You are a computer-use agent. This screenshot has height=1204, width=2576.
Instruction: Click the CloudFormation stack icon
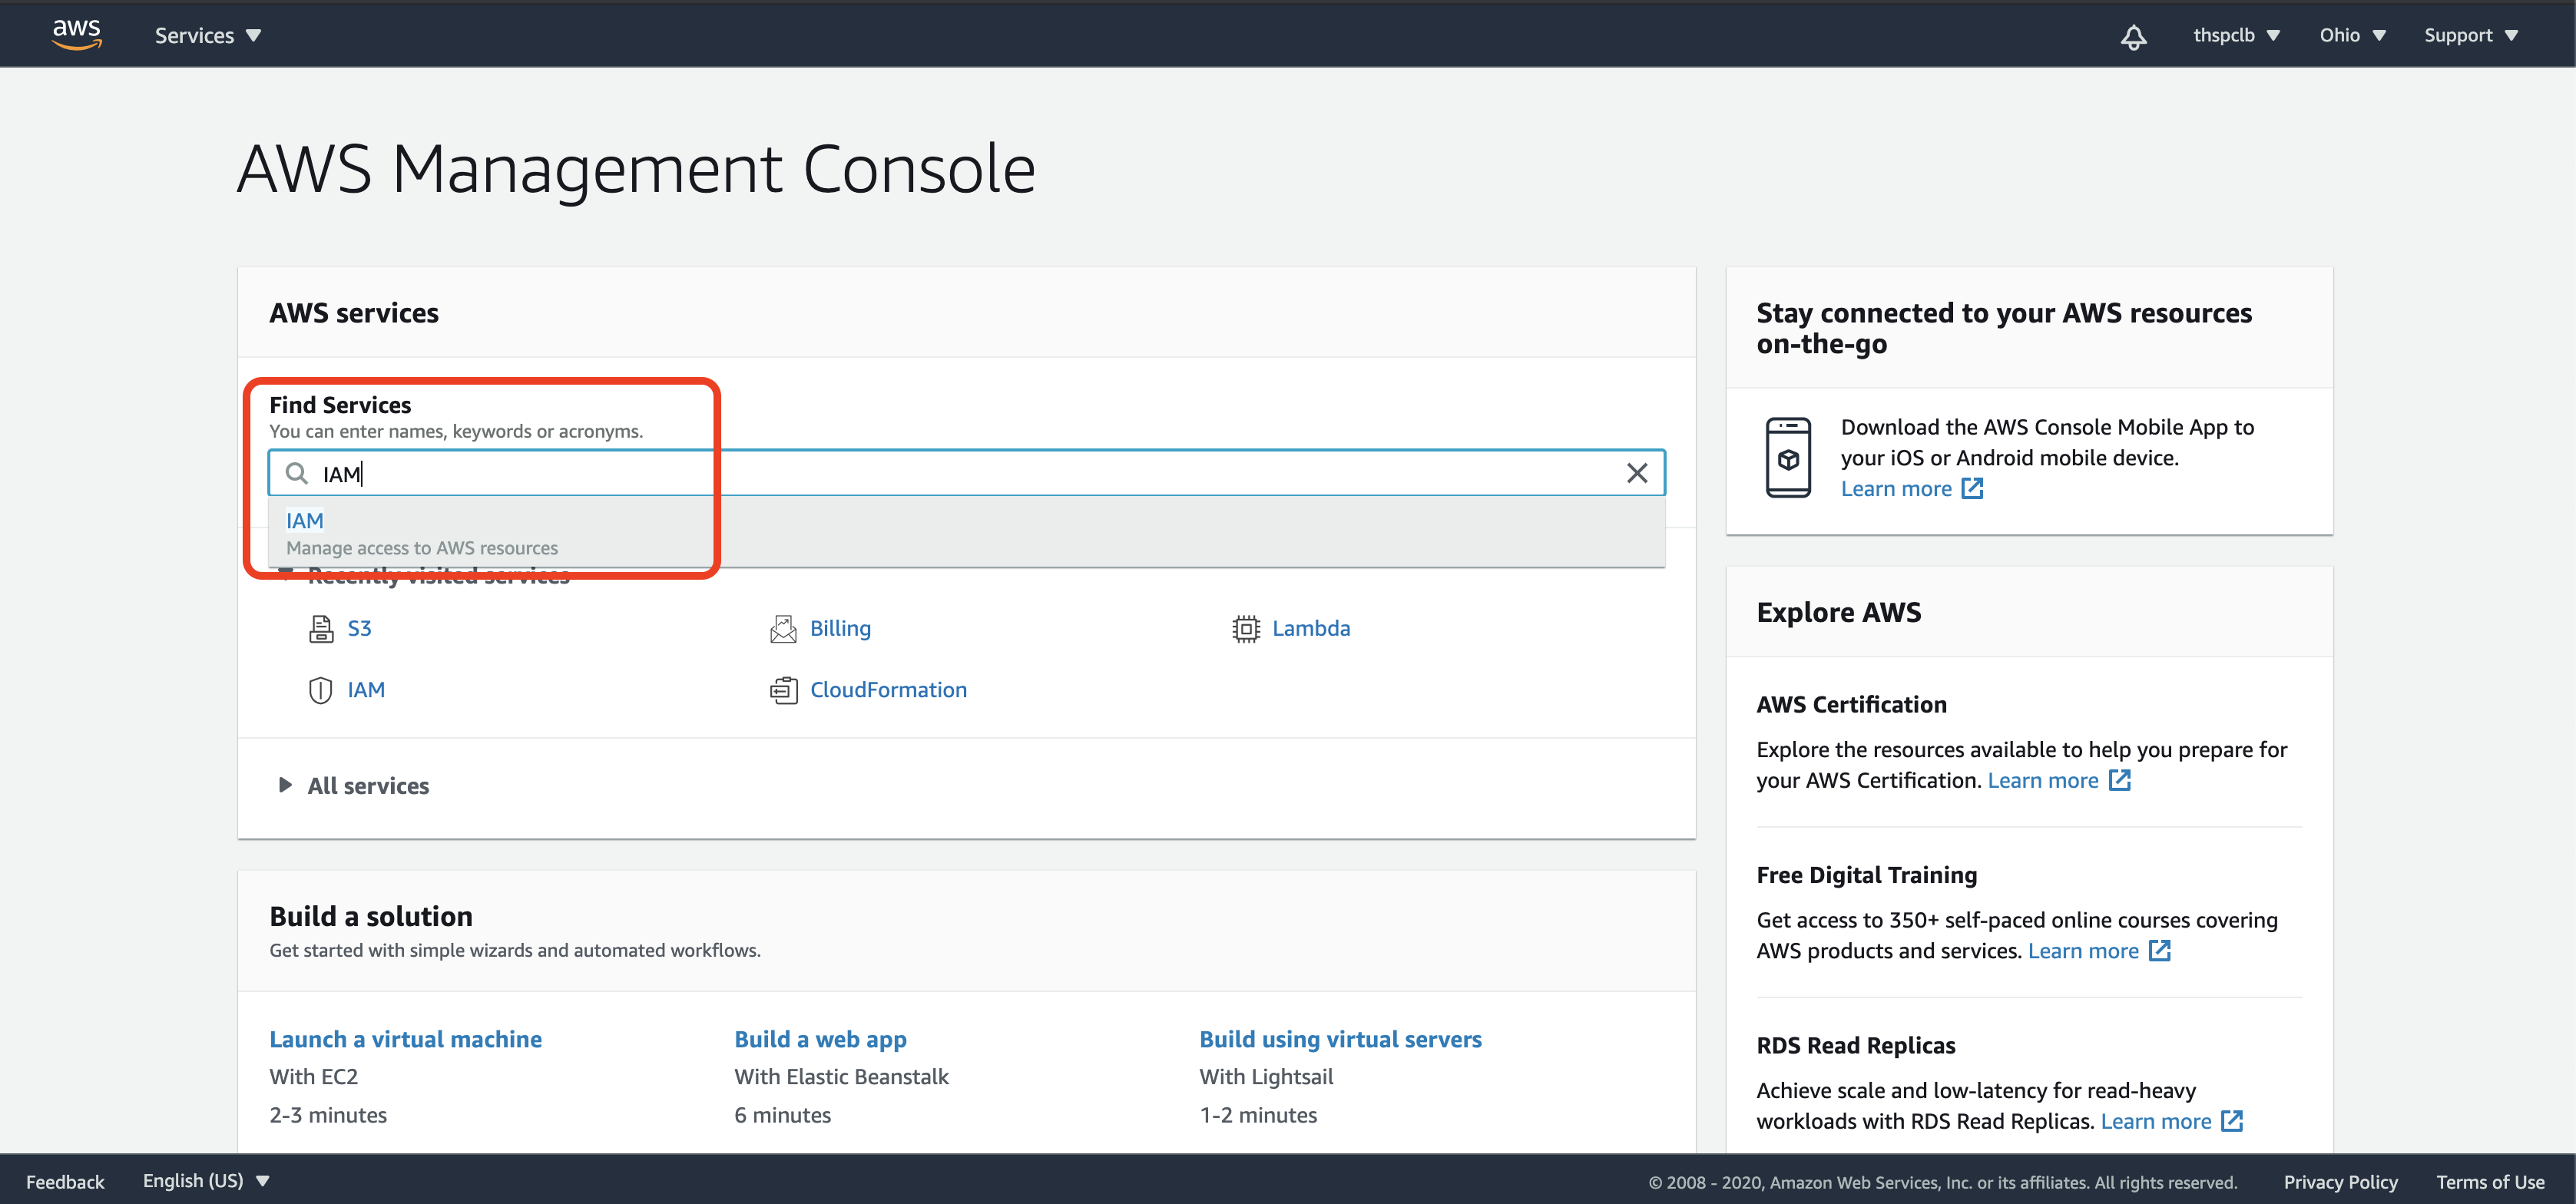pyautogui.click(x=783, y=690)
